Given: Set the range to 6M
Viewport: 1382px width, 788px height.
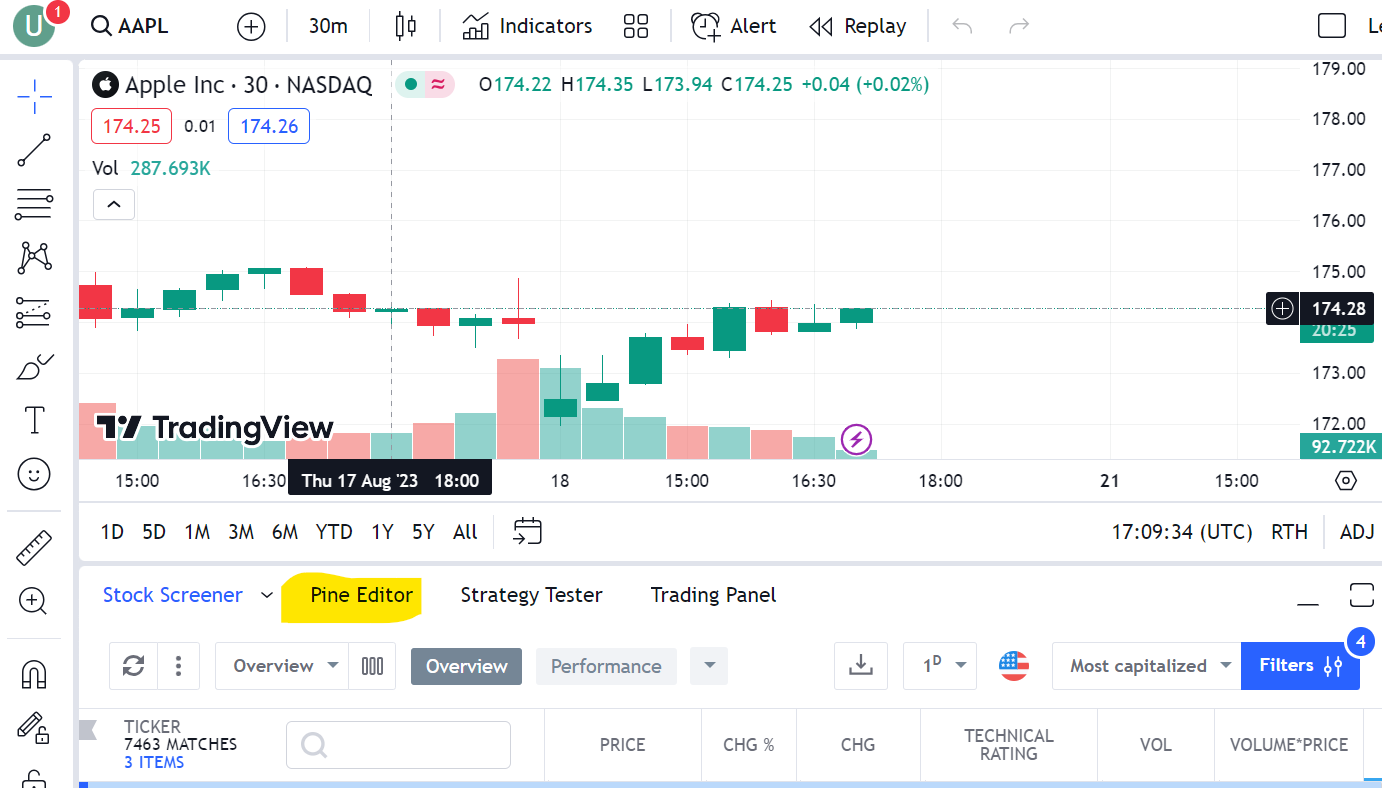Looking at the screenshot, I should click(x=285, y=532).
